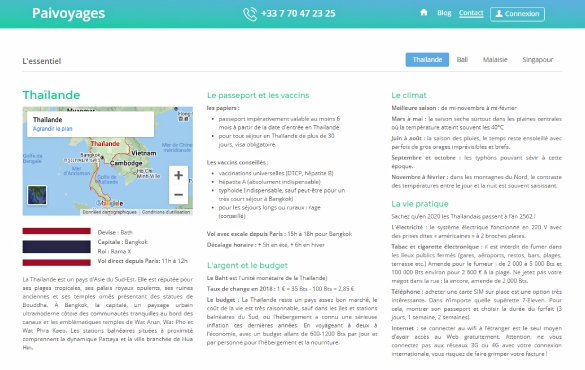Click the Thailand flag image
Viewport: 585px width, 370px height.
pyautogui.click(x=56, y=247)
